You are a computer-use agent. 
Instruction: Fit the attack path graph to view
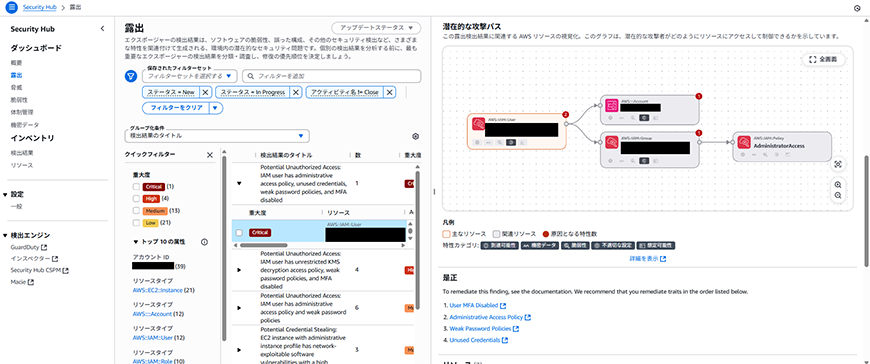pos(838,164)
